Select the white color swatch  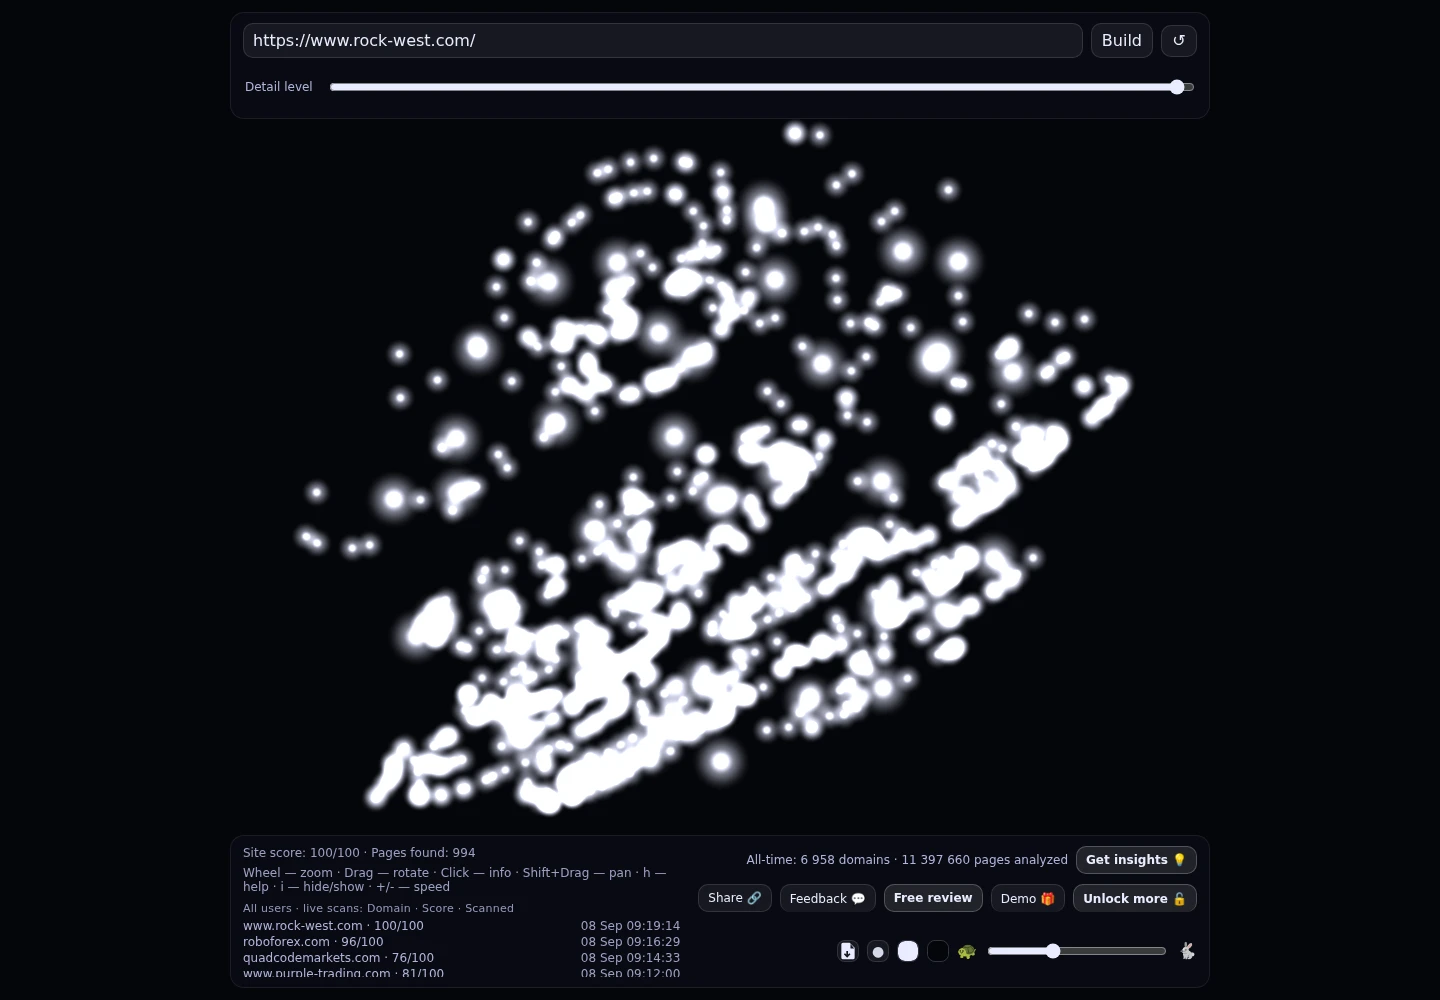(908, 951)
